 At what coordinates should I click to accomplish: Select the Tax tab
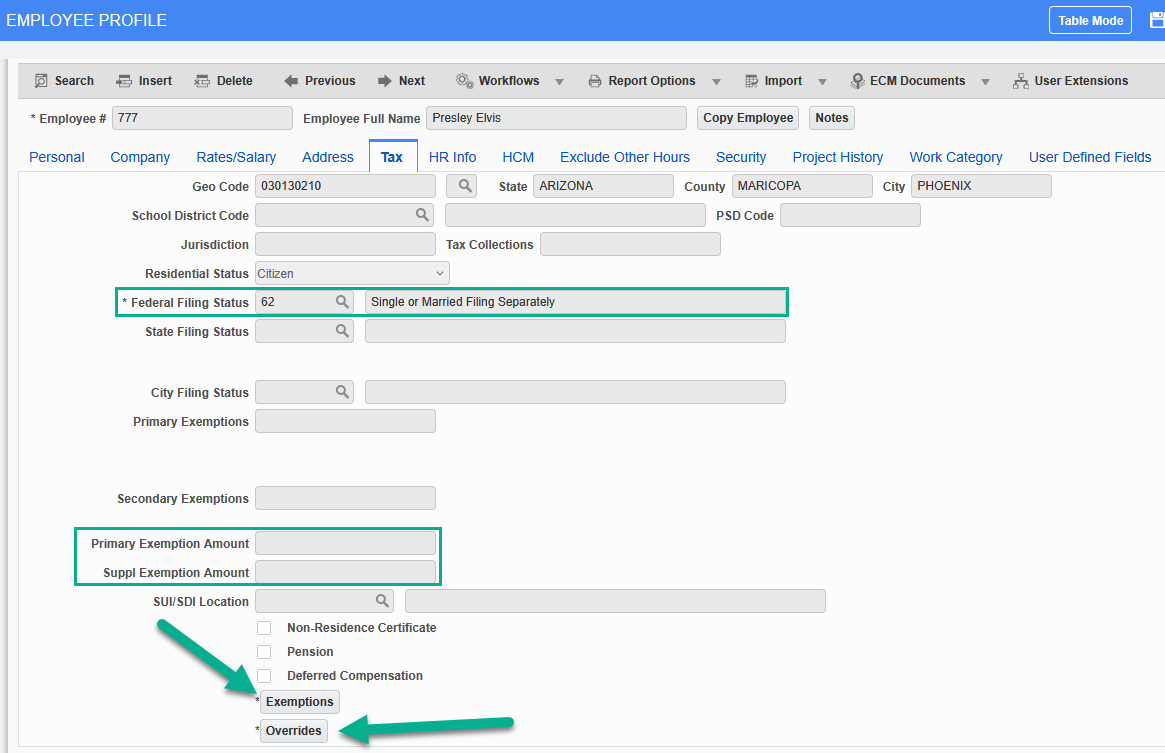pyautogui.click(x=392, y=157)
